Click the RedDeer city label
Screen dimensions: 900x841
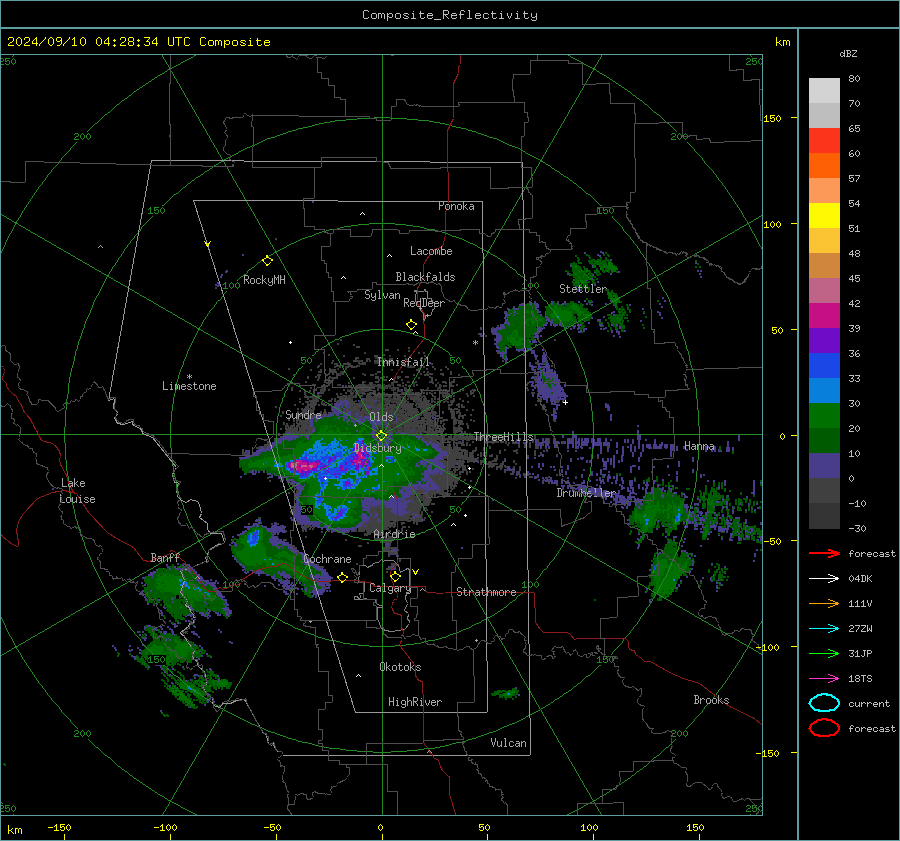pyautogui.click(x=424, y=303)
